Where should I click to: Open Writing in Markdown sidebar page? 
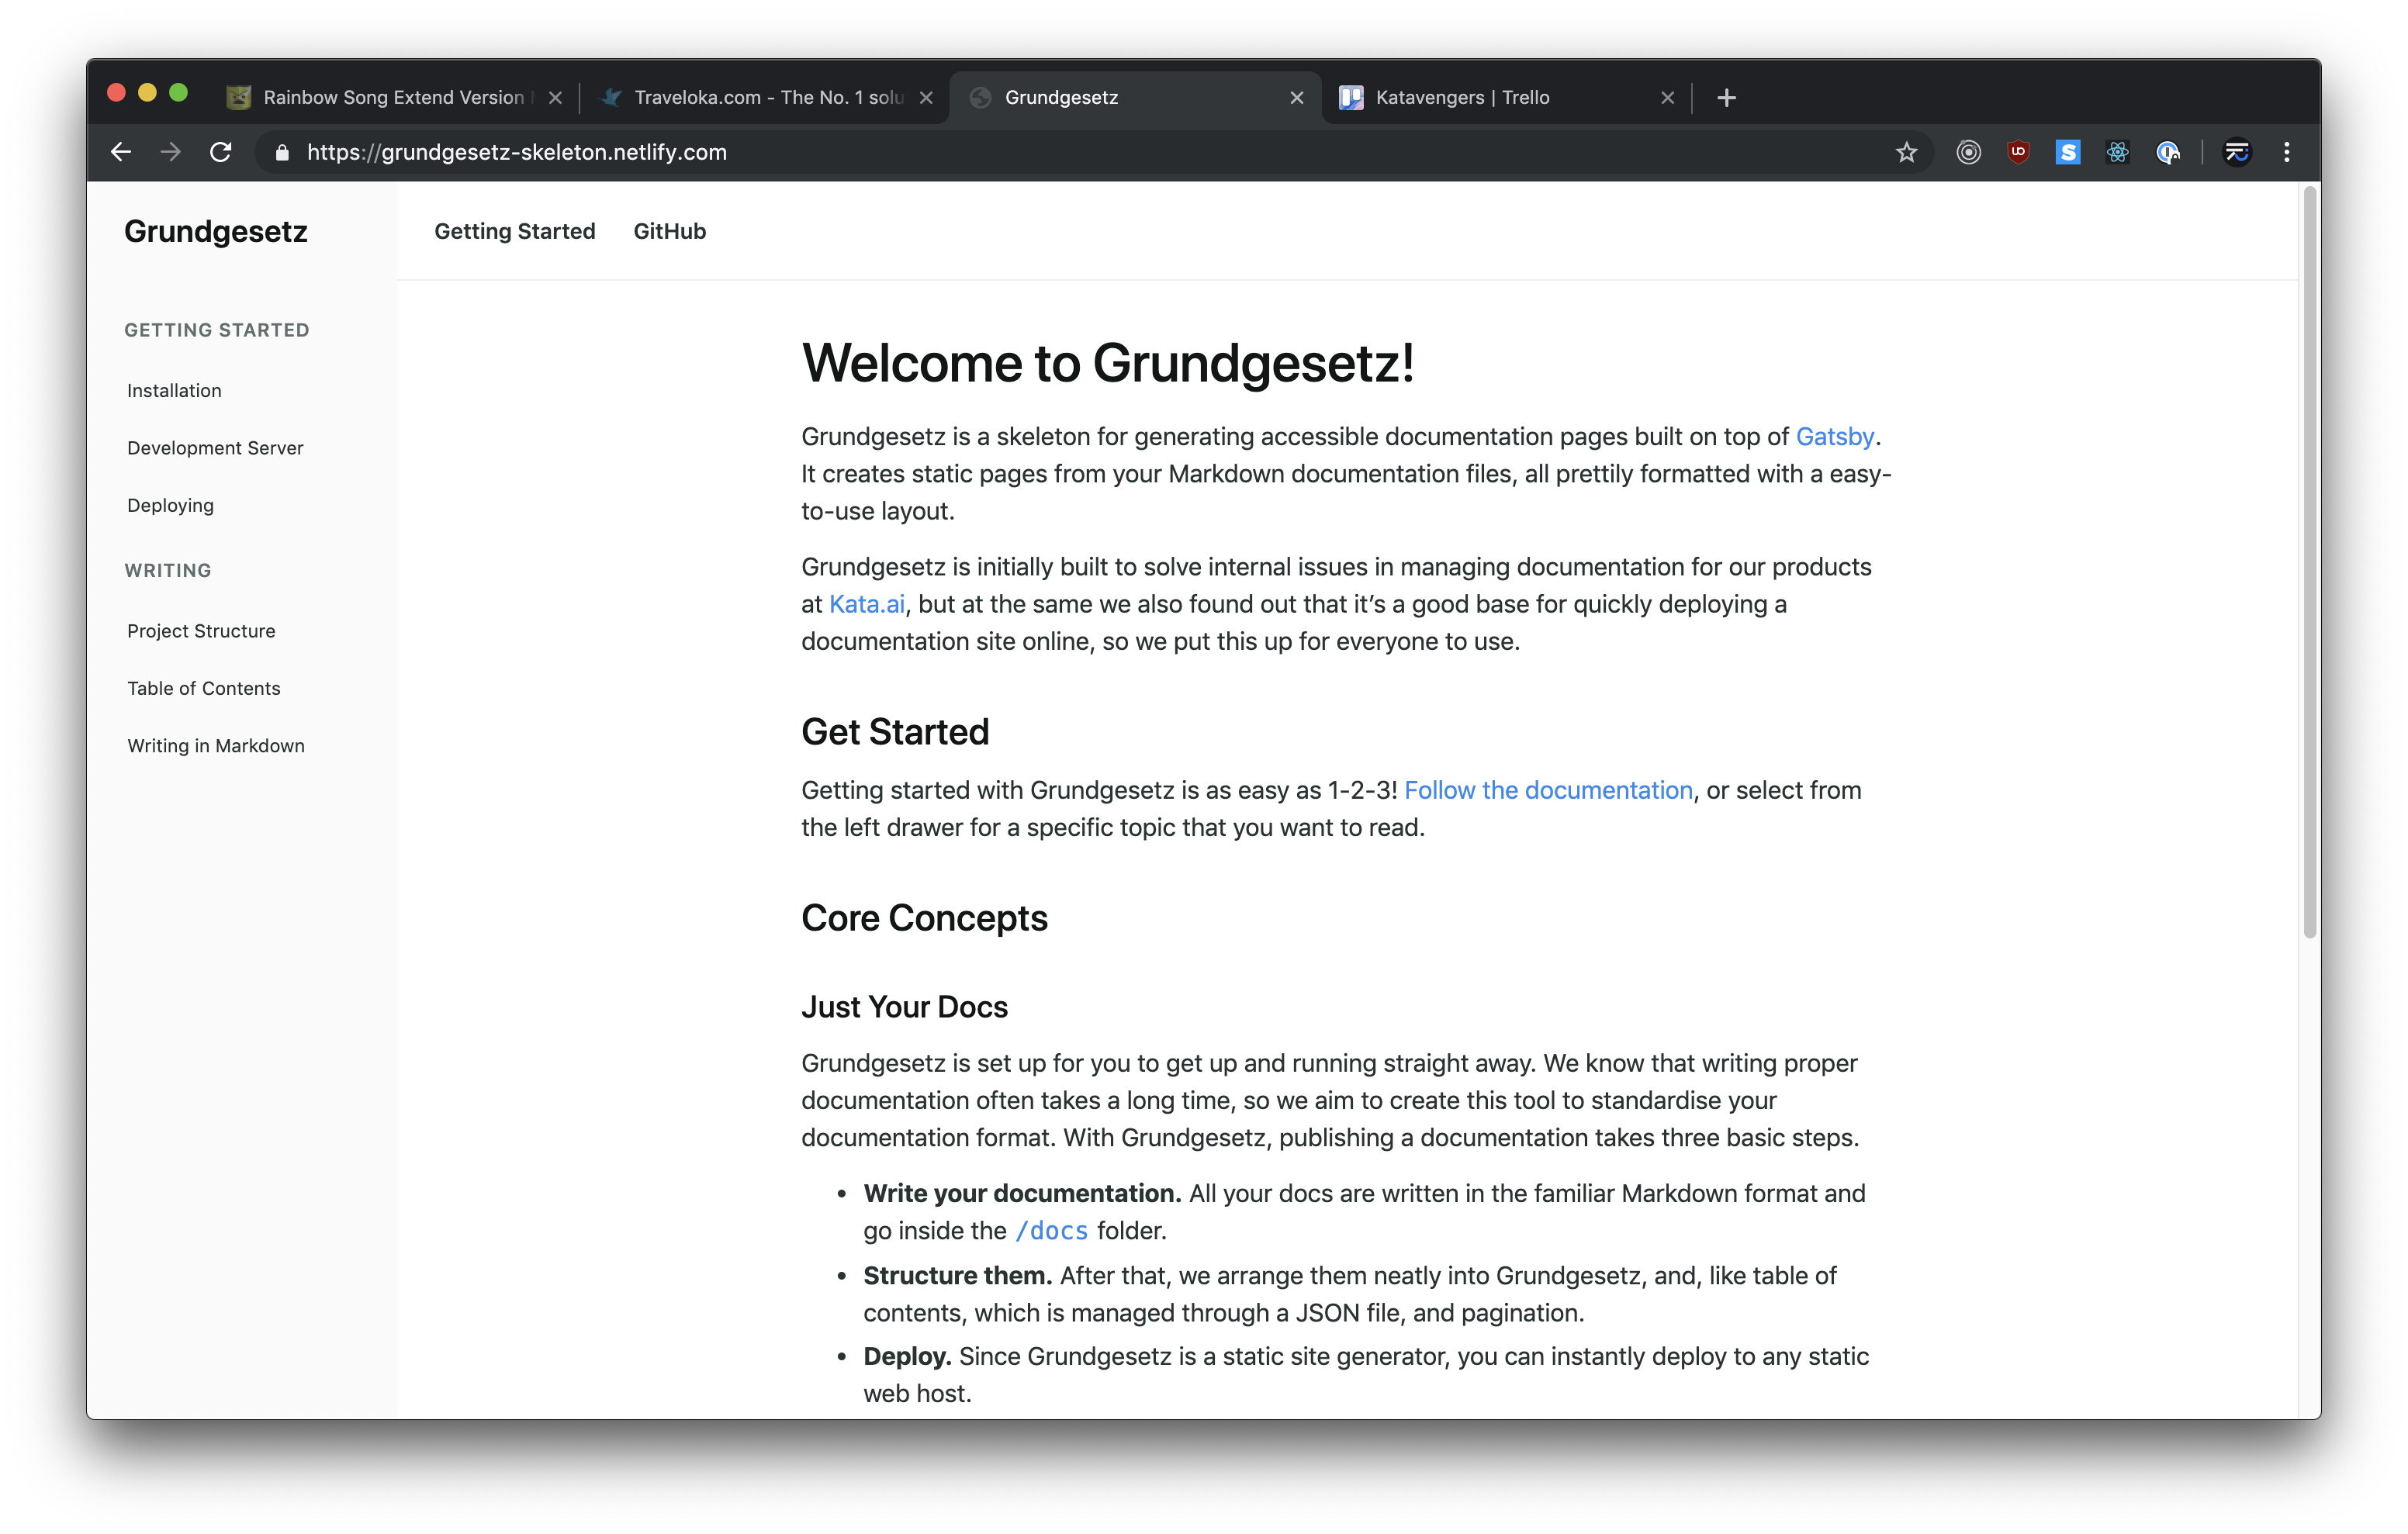pos(216,746)
